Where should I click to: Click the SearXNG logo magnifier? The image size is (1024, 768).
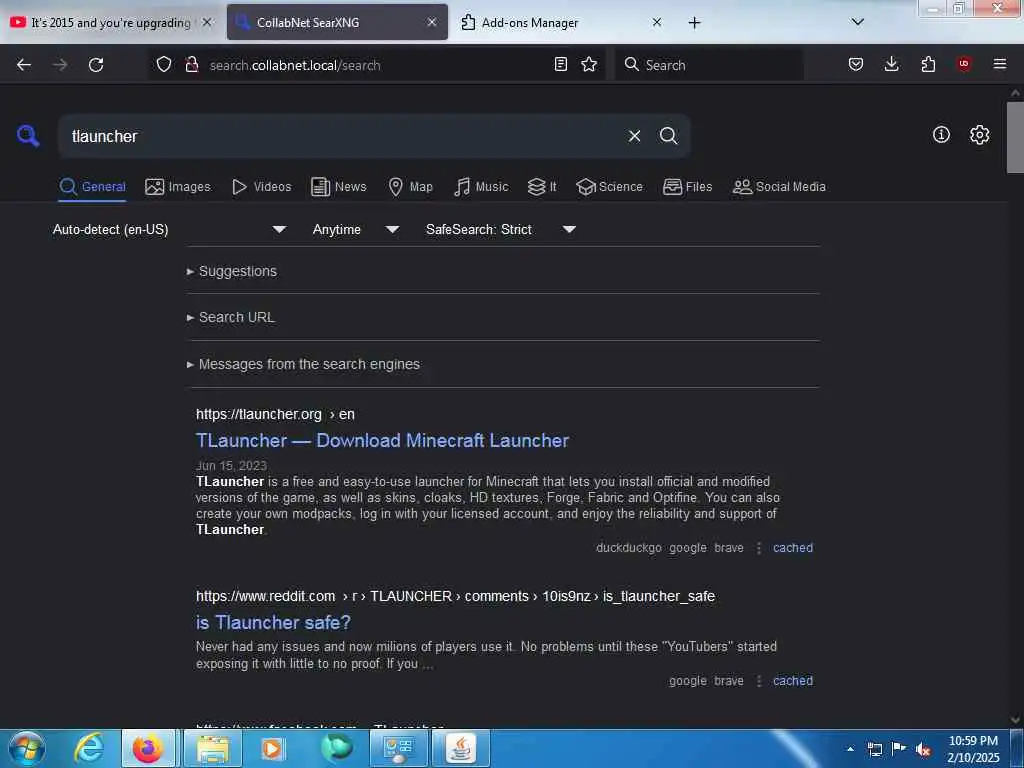pos(28,136)
